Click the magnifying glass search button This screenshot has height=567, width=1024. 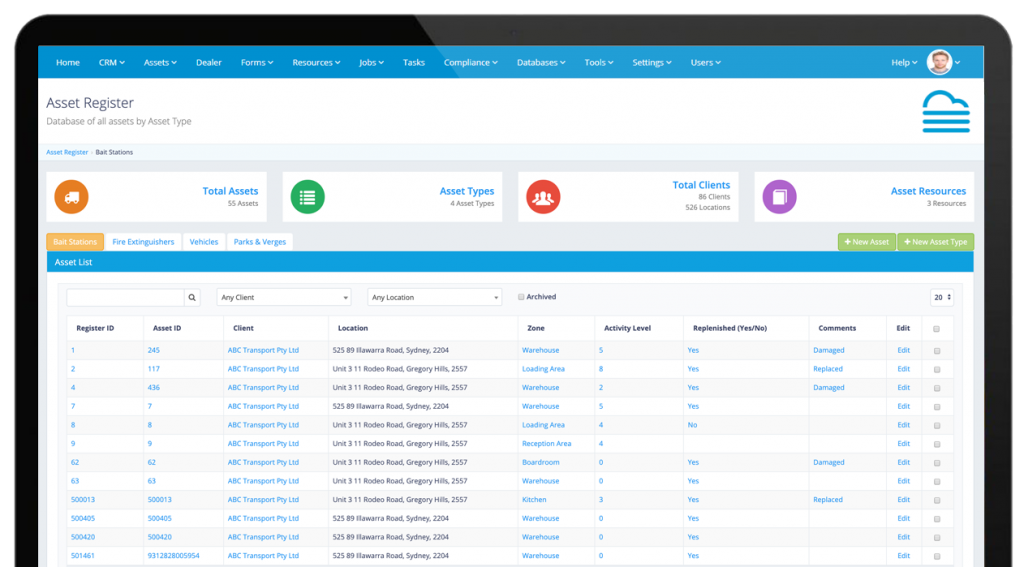click(x=192, y=297)
